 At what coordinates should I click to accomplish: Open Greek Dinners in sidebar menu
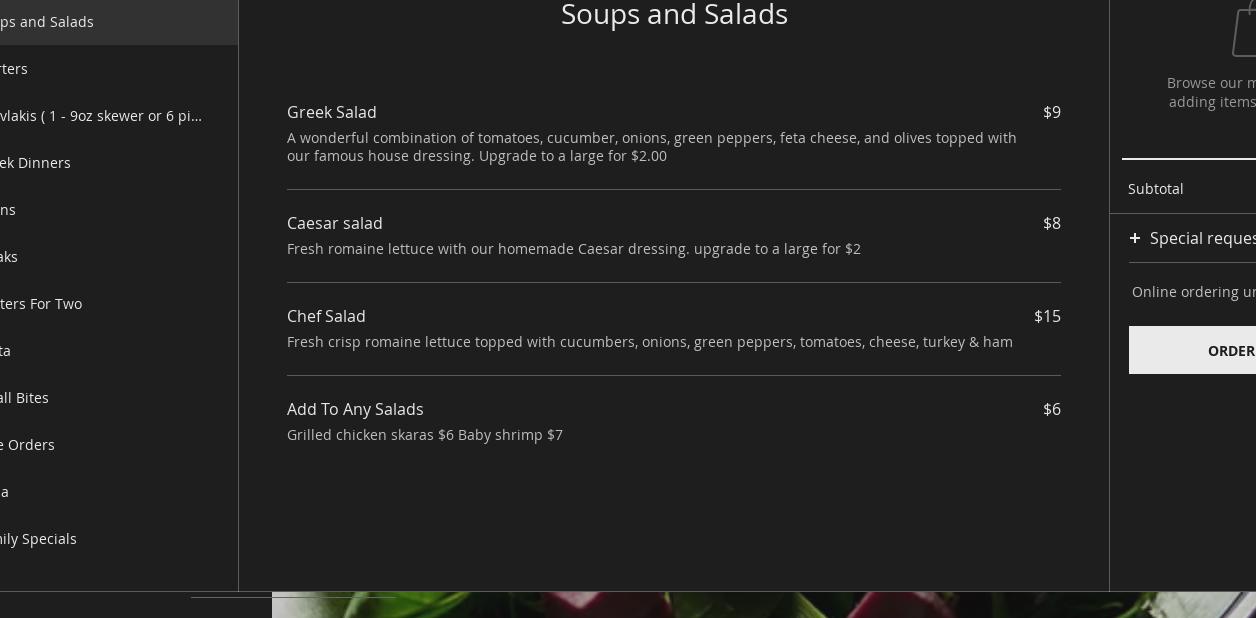[x=35, y=163]
